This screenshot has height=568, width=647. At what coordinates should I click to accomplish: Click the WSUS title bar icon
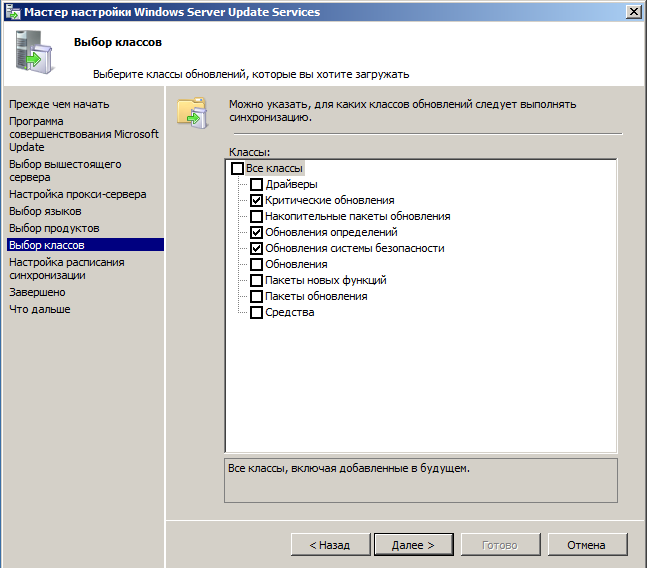coord(13,12)
